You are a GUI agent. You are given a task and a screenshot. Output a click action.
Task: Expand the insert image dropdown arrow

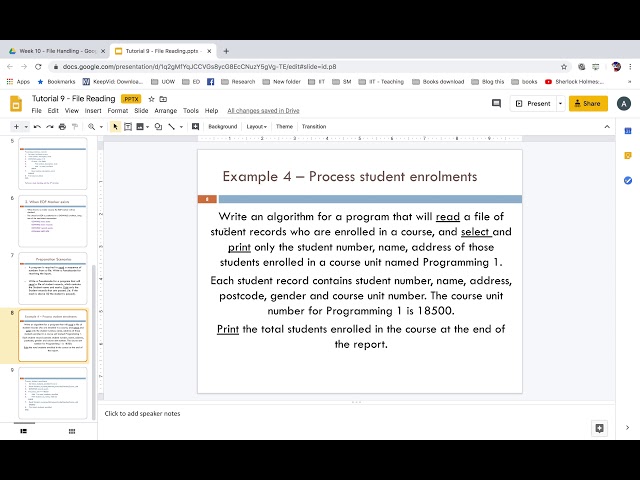(147, 127)
